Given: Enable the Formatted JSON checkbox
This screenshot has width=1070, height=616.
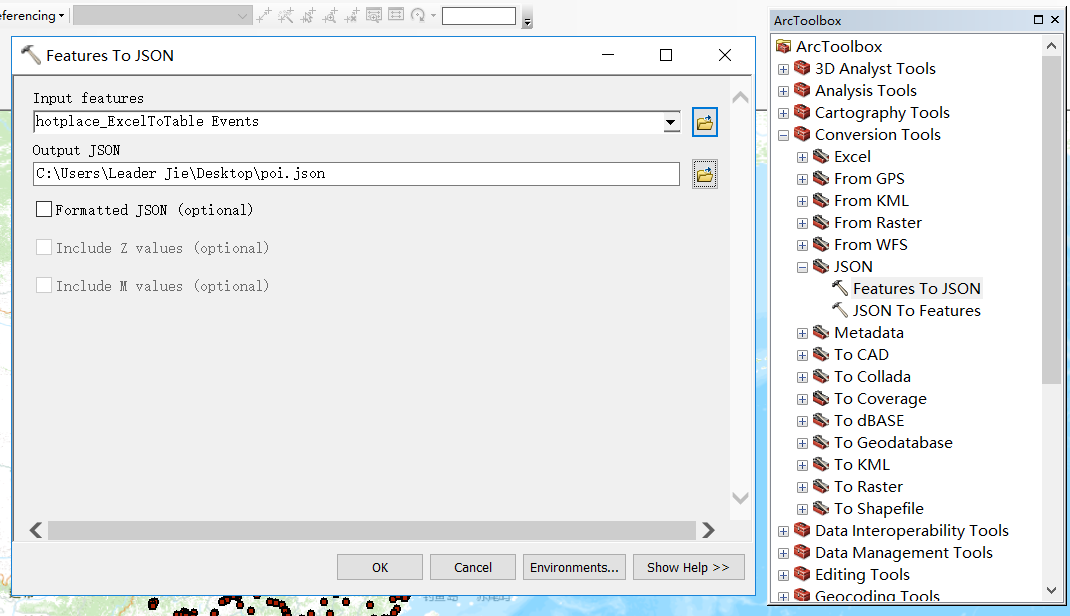Looking at the screenshot, I should (x=44, y=209).
